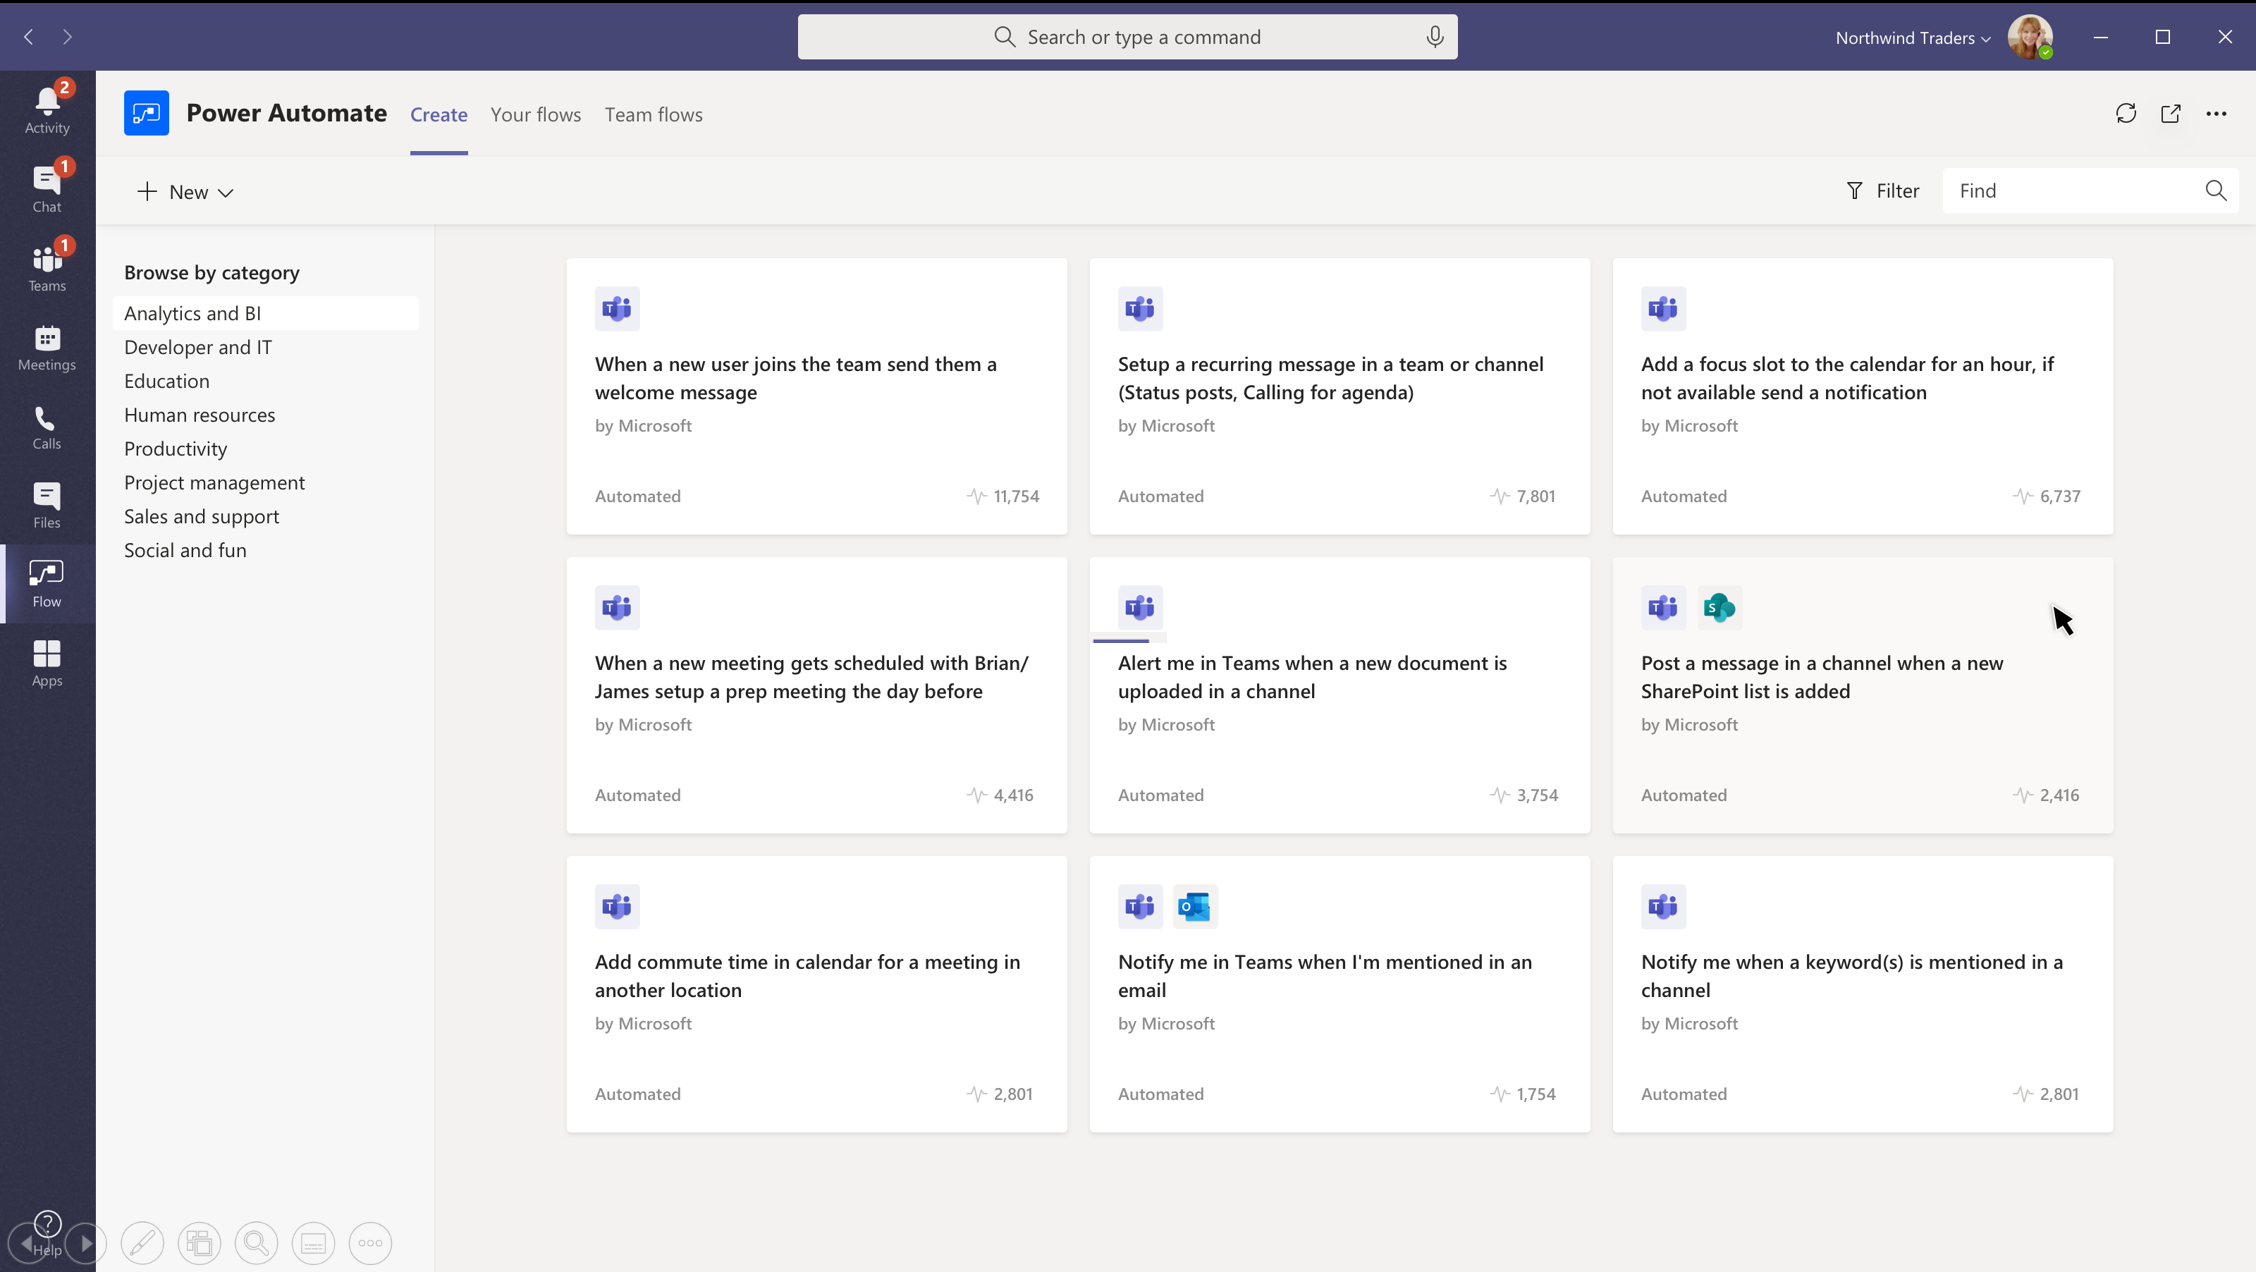Click the refresh icon top right
Viewport: 2256px width, 1272px height.
point(2126,113)
